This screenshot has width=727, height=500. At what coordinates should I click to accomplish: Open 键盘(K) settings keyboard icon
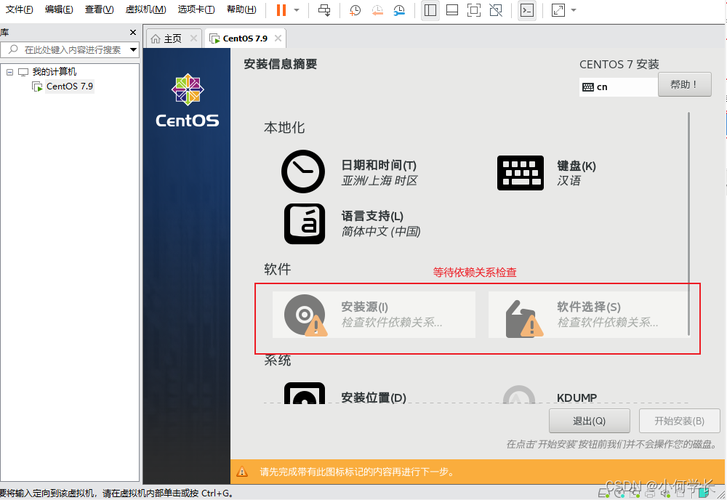pyautogui.click(x=520, y=173)
